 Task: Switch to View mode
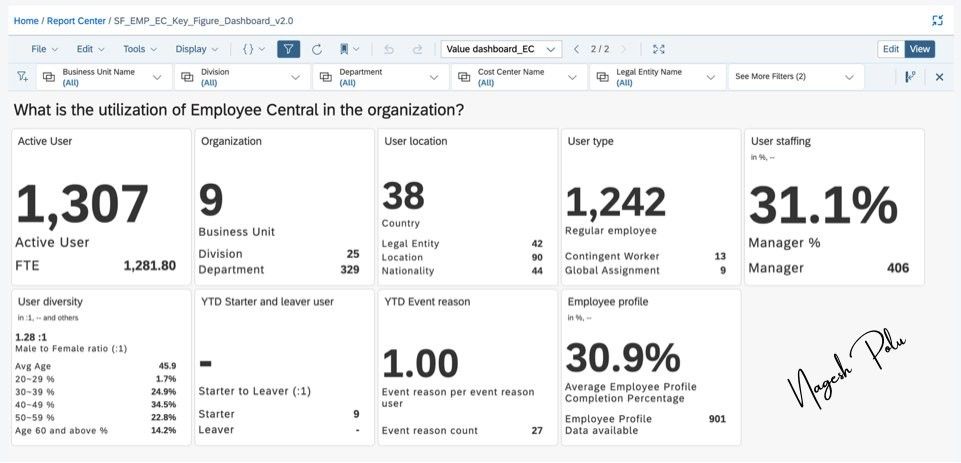[x=919, y=49]
